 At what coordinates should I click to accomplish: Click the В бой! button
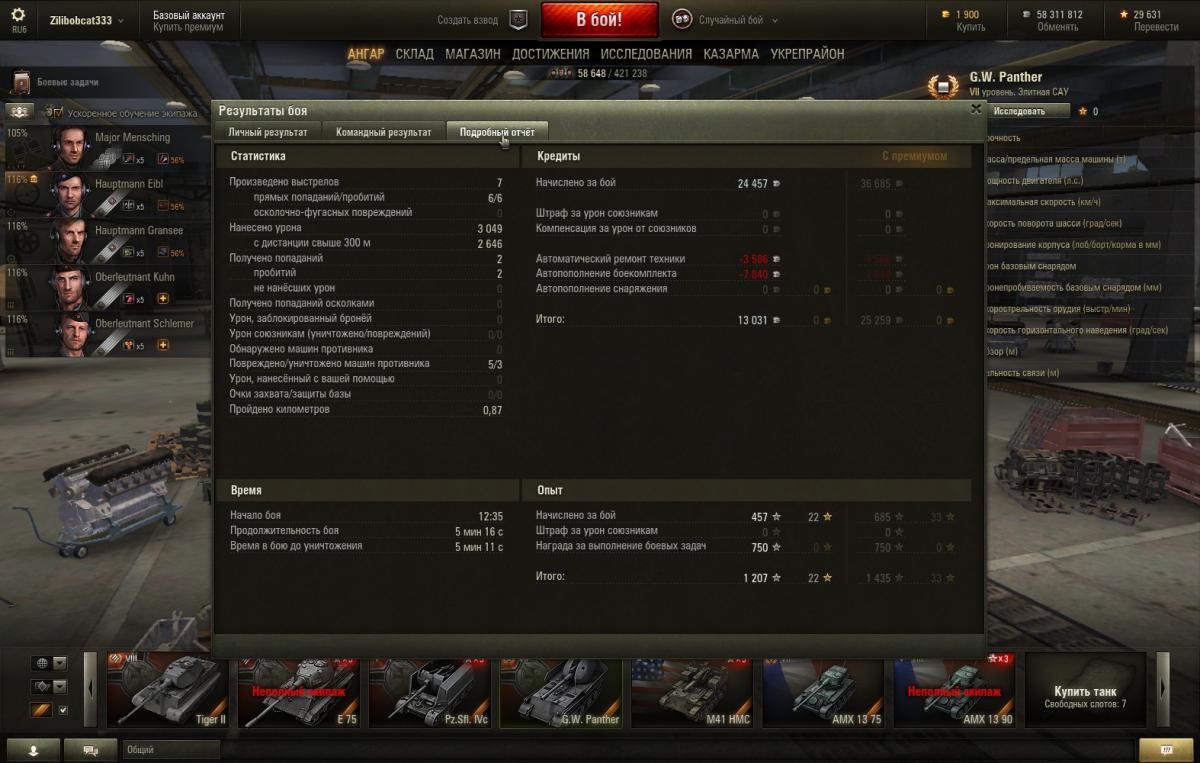600,20
